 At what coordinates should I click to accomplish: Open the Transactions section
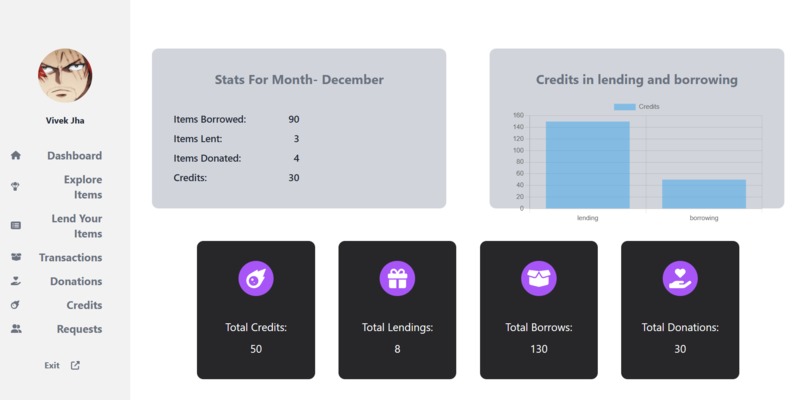coord(70,257)
